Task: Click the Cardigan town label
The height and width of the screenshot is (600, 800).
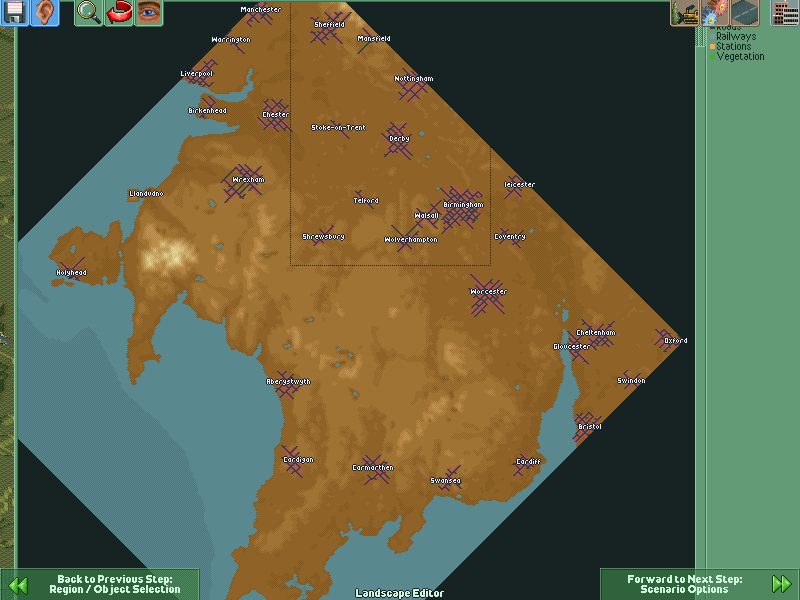Action: coord(298,460)
